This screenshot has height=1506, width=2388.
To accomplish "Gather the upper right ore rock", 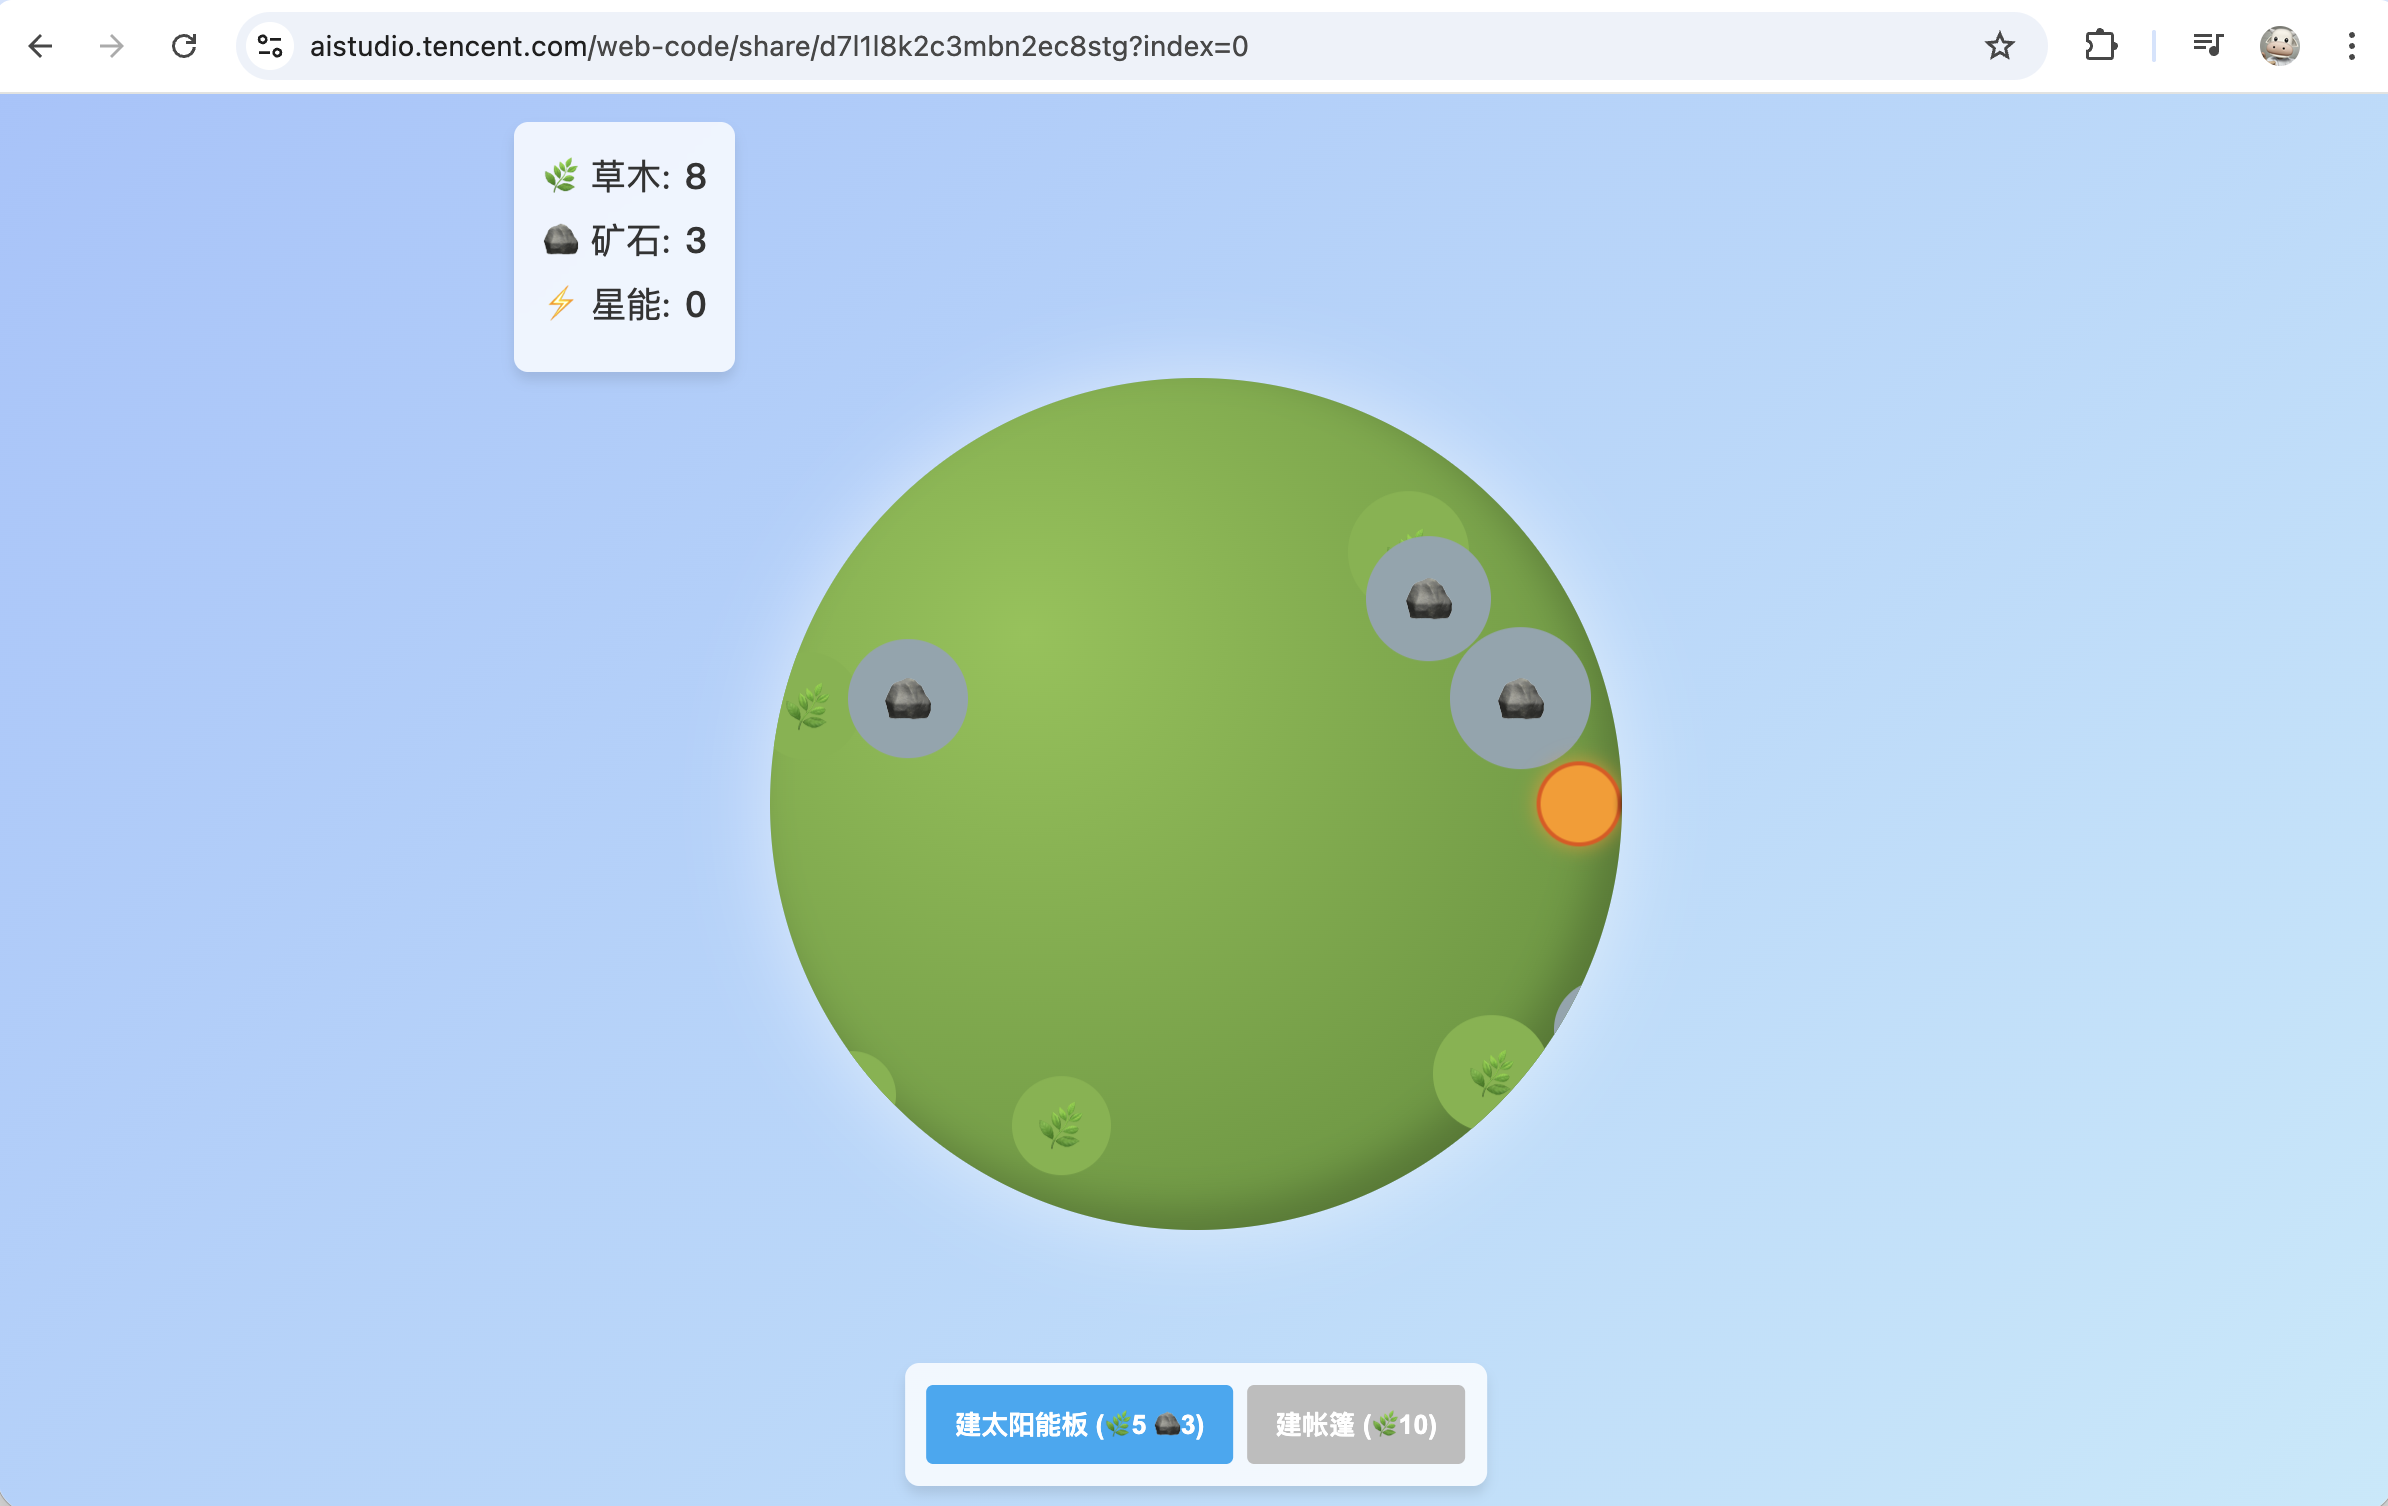I will pyautogui.click(x=1427, y=598).
